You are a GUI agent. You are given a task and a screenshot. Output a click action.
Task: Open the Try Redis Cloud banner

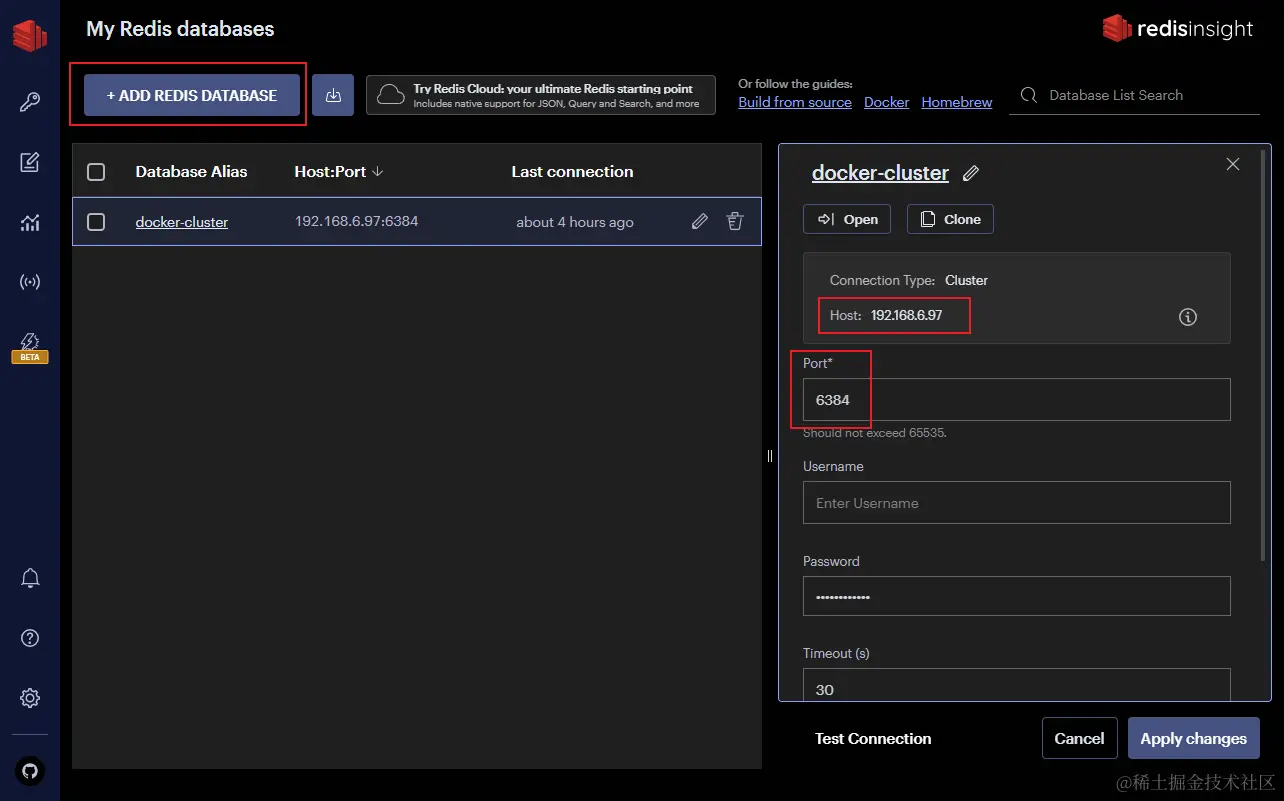(x=541, y=95)
